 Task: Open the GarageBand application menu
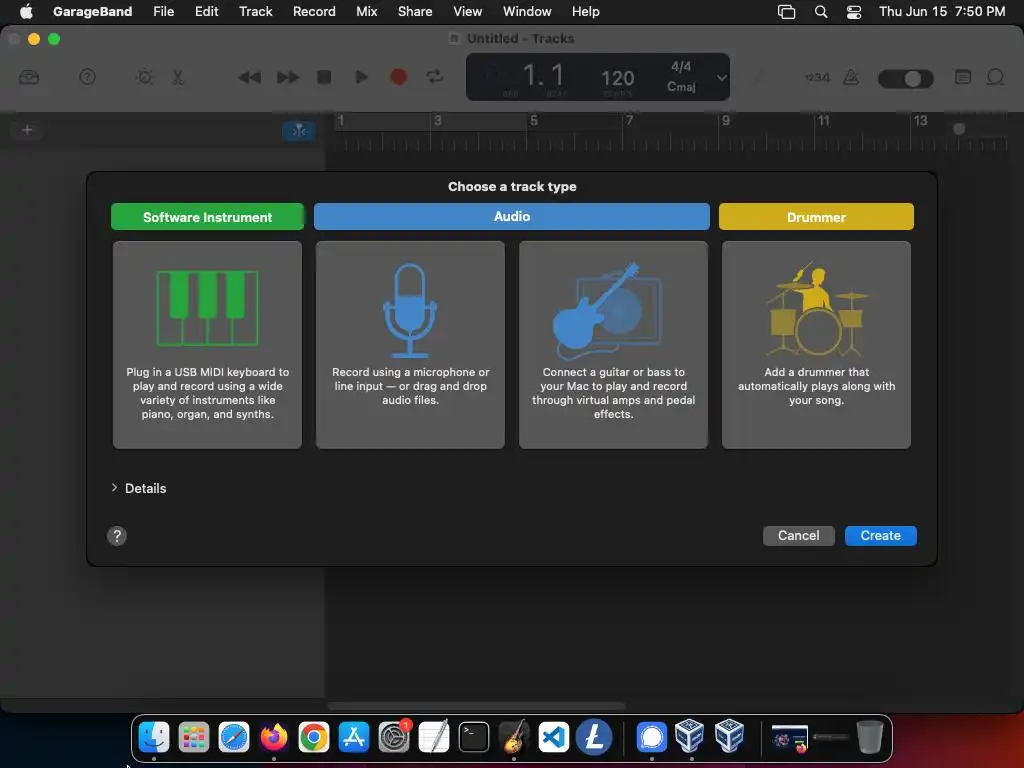click(x=92, y=11)
